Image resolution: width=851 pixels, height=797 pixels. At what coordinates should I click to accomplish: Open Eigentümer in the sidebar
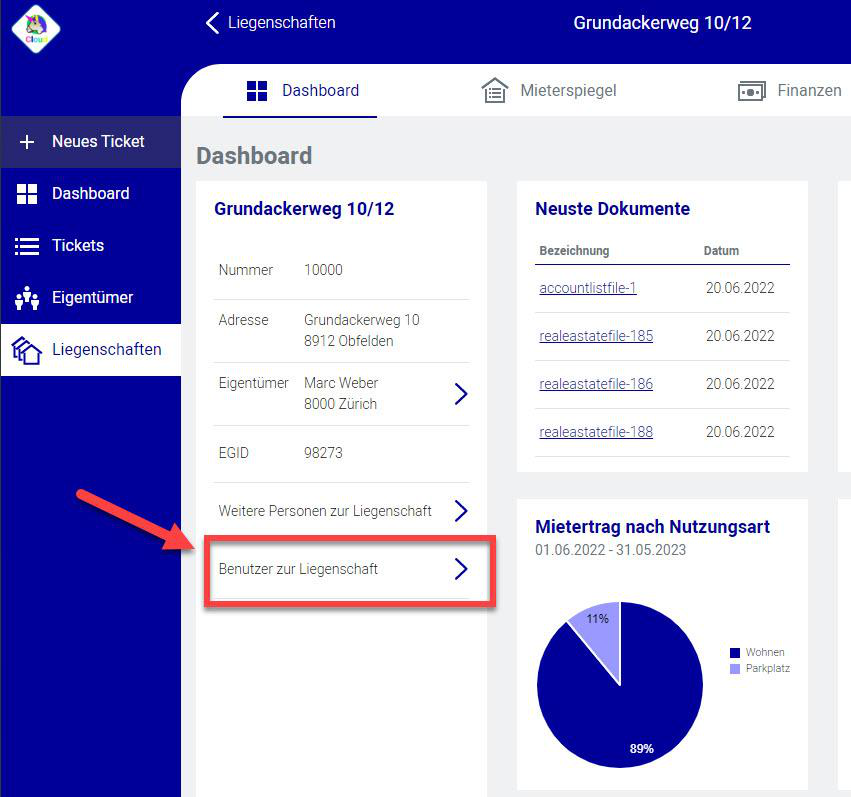click(x=91, y=297)
